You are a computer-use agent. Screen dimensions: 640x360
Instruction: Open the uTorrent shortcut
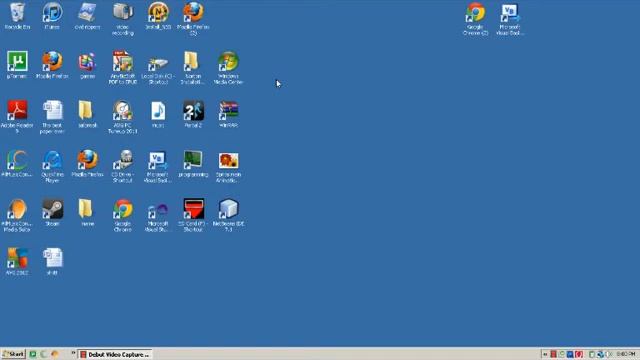17,65
